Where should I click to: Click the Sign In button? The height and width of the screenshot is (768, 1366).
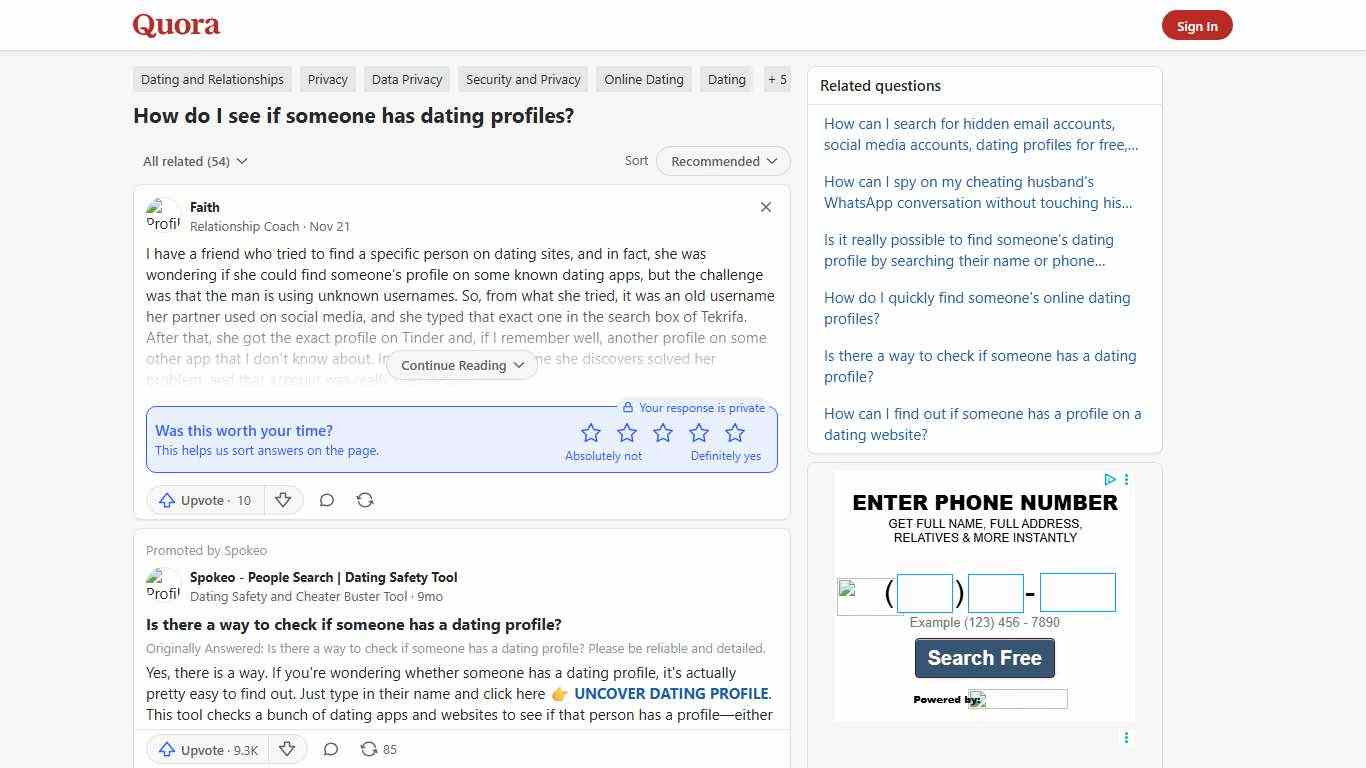1197,25
